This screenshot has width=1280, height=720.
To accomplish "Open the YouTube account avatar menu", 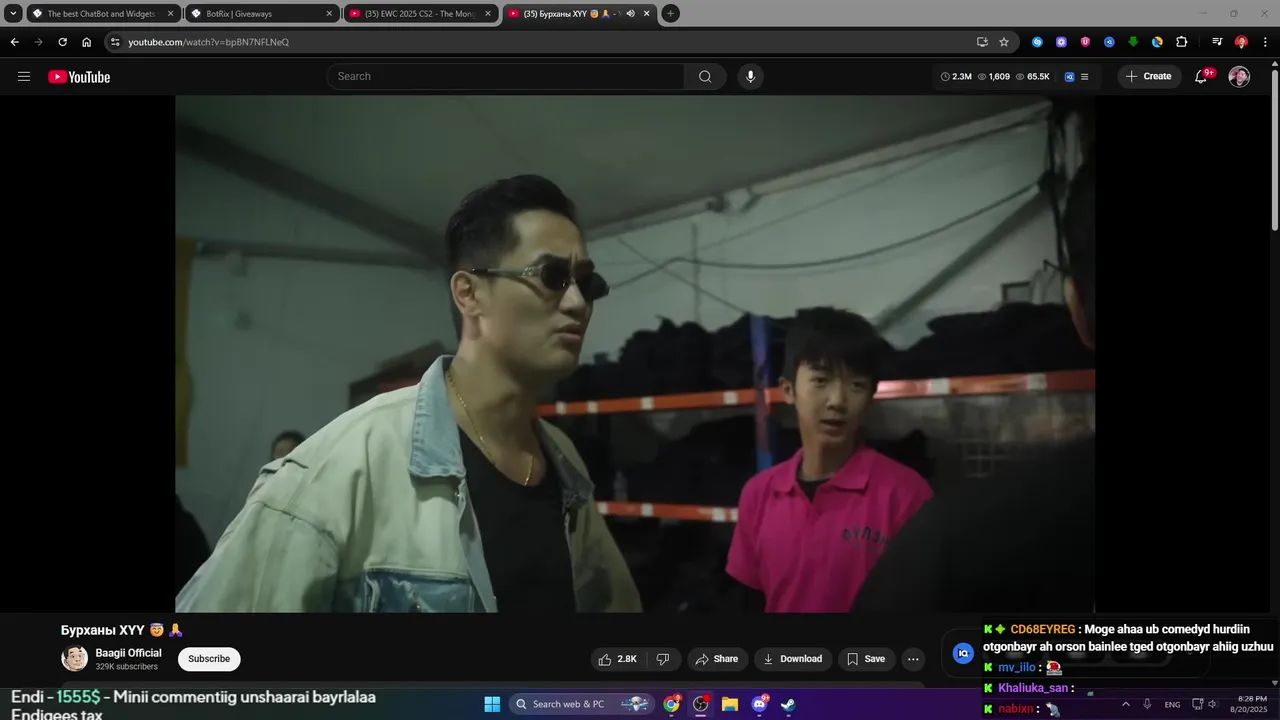I will click(1239, 77).
